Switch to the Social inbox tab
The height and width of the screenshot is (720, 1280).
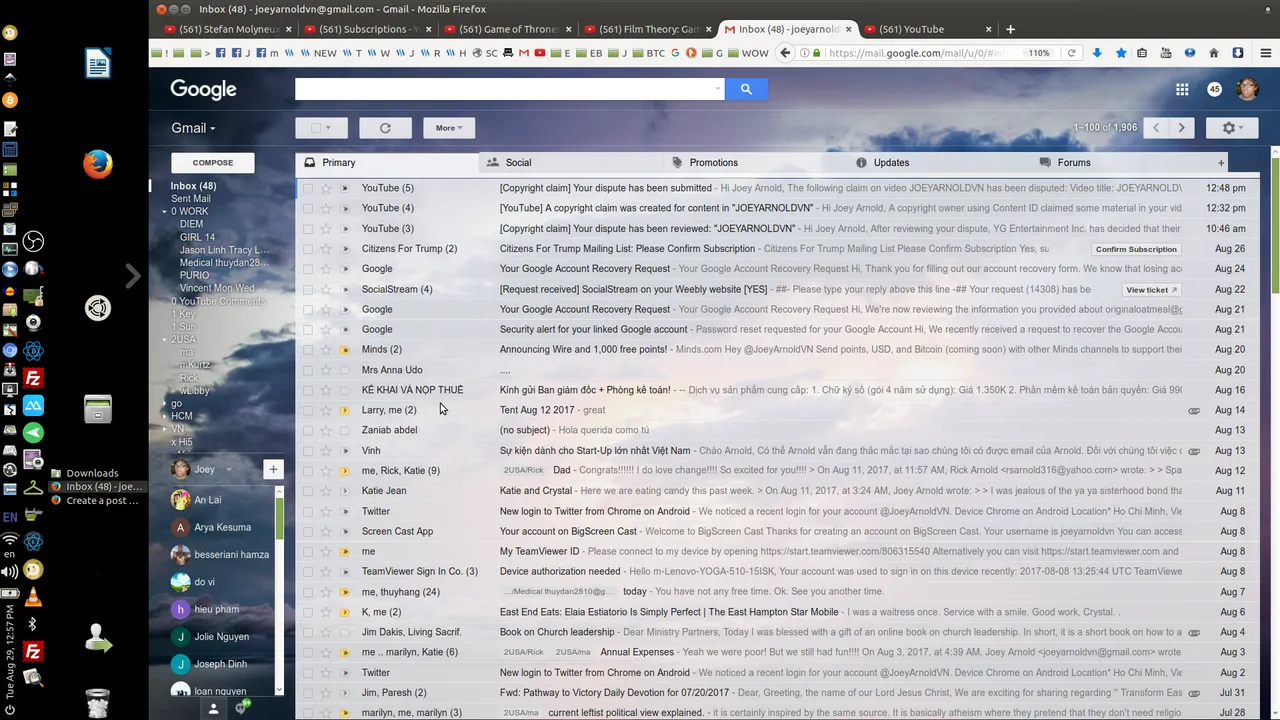click(570, 162)
